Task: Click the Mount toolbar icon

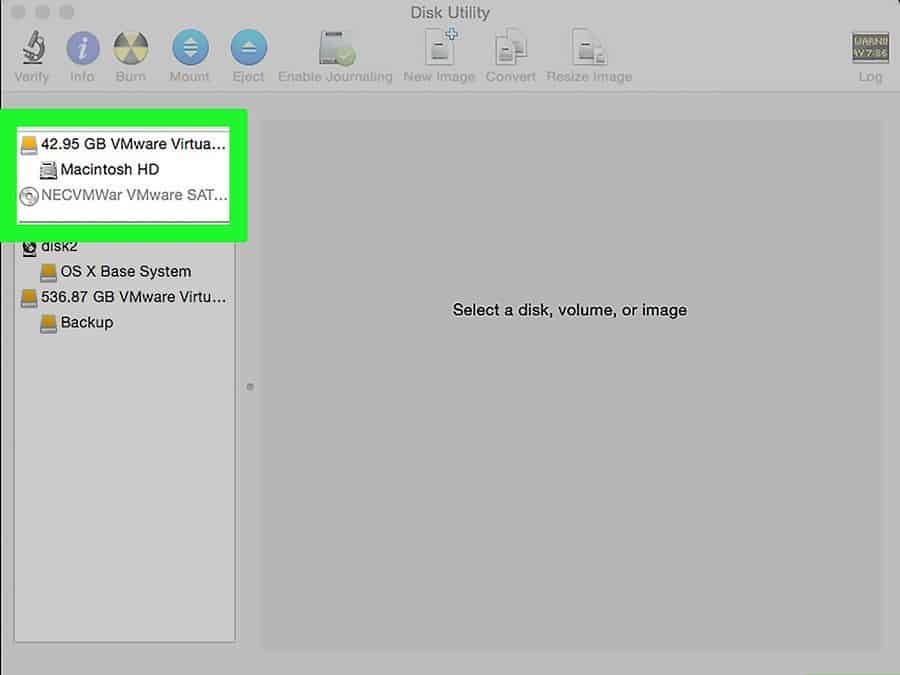Action: click(x=190, y=48)
